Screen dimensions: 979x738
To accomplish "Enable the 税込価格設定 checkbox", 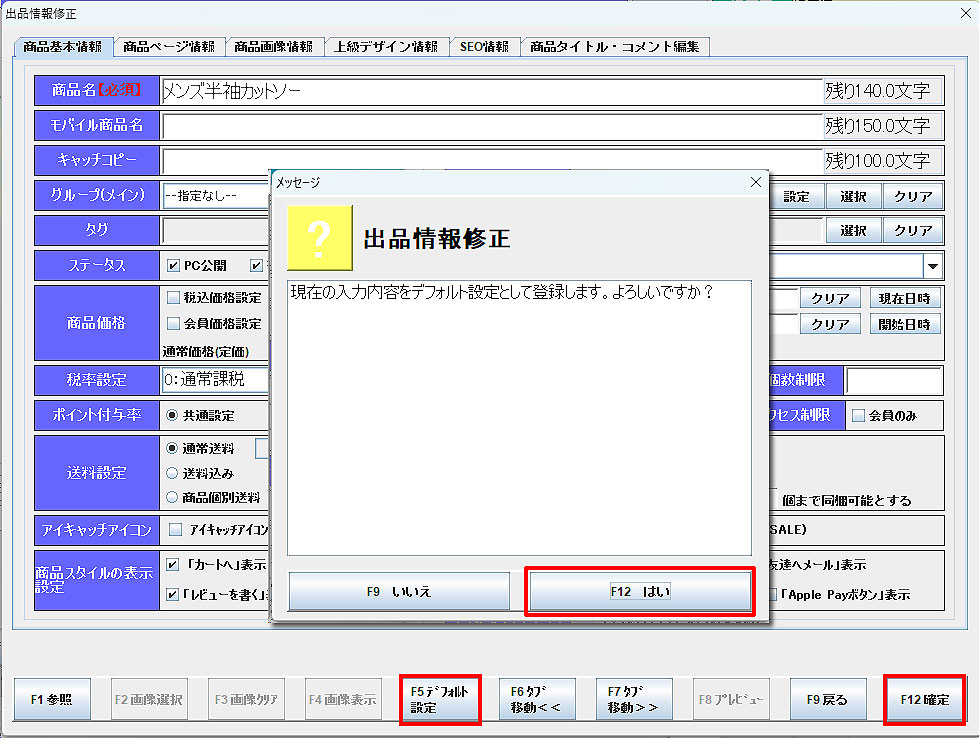I will pos(174,298).
